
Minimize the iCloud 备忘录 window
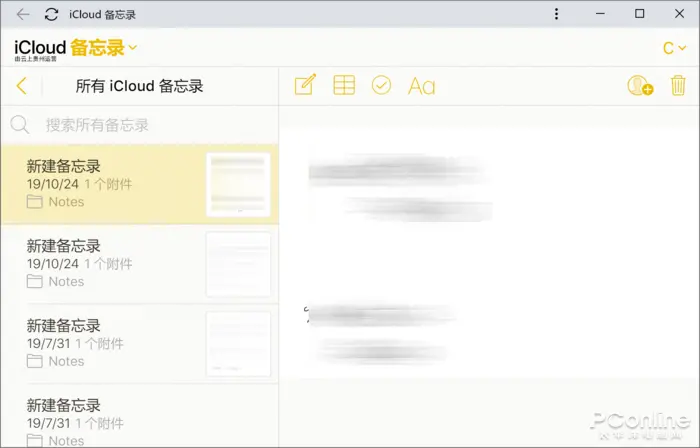tap(600, 14)
